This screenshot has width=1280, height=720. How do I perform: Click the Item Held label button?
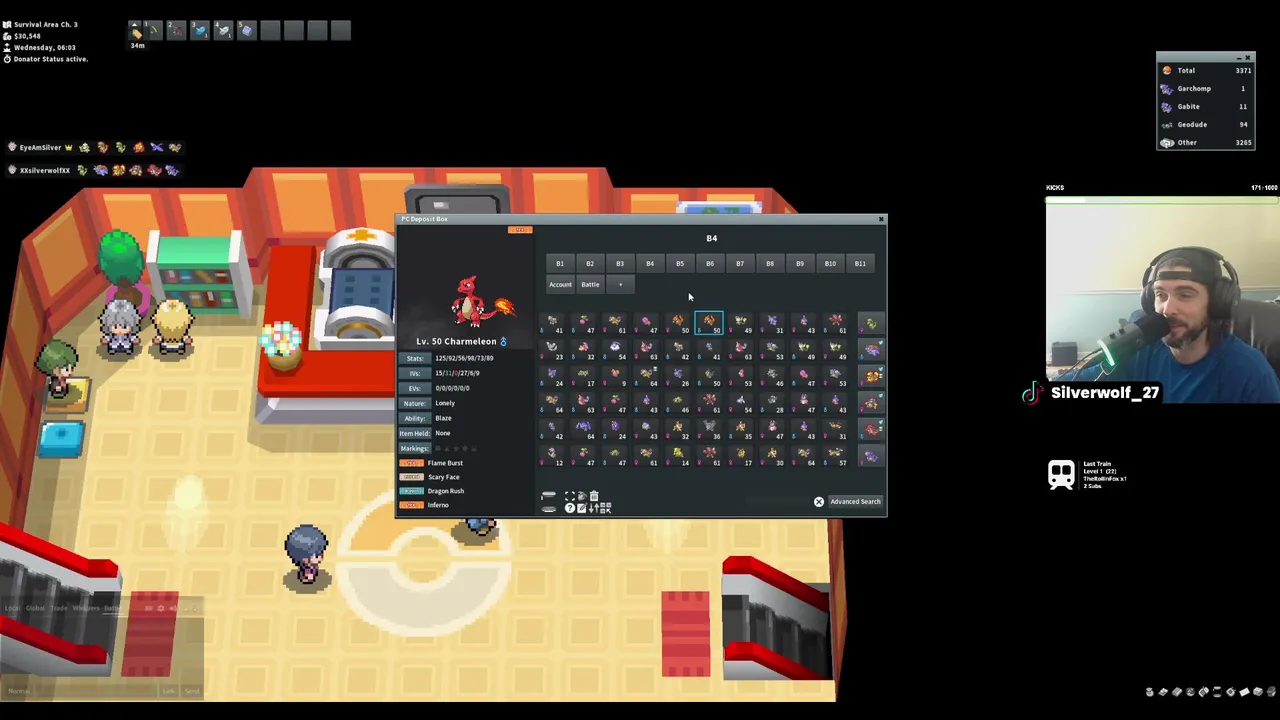click(x=415, y=433)
